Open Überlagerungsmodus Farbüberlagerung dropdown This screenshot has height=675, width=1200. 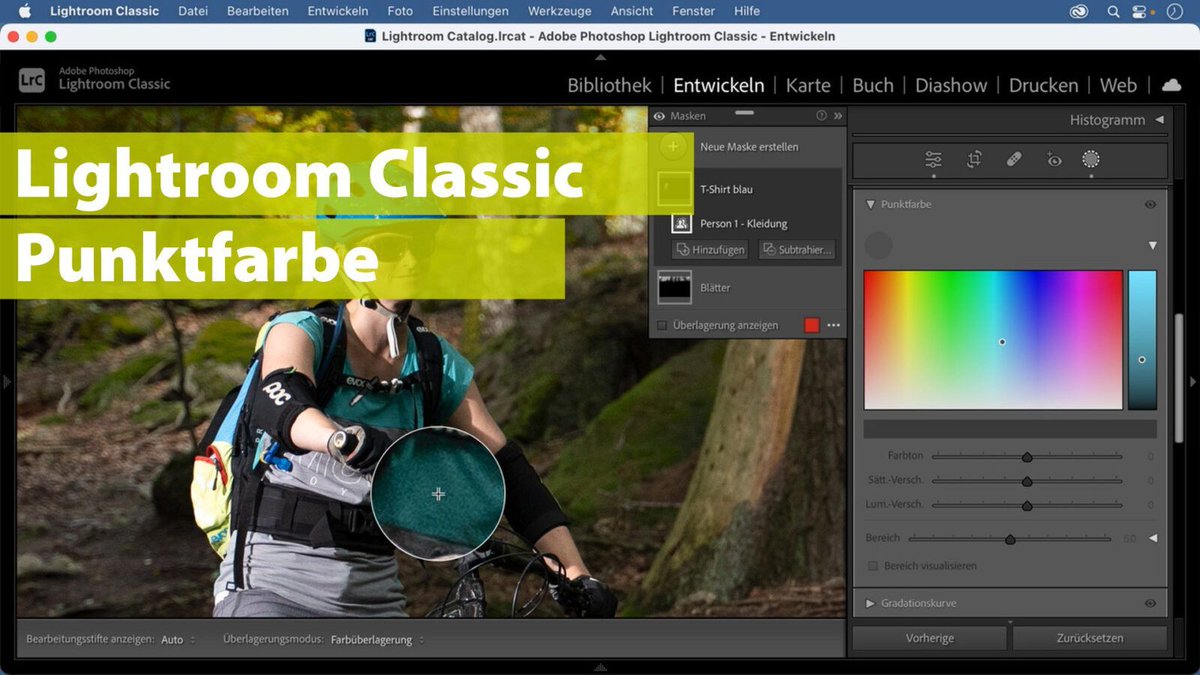click(x=377, y=639)
